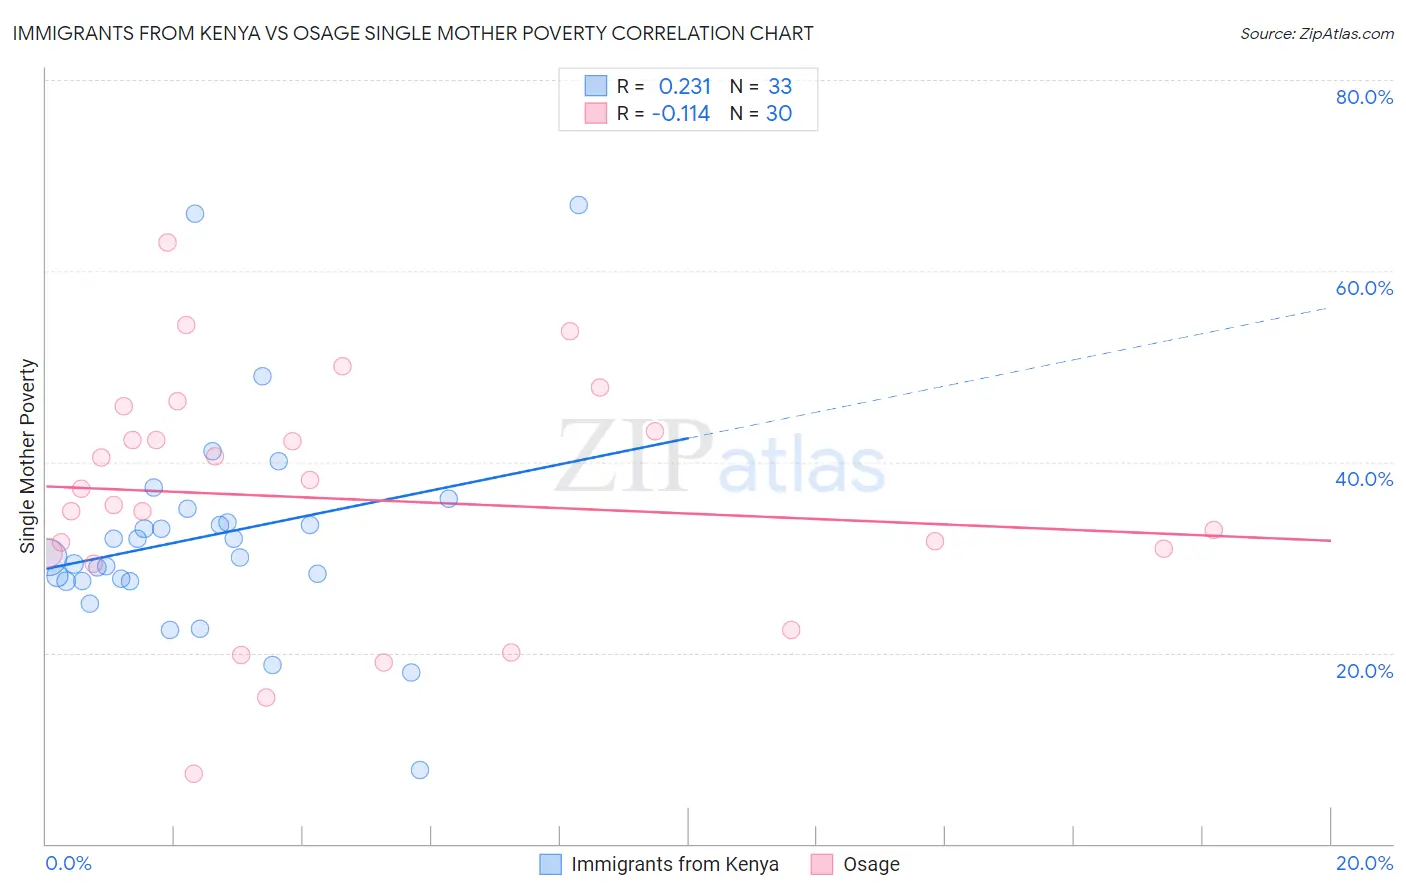Click the R value 0.231 in legend
The image size is (1406, 892).
(x=685, y=86)
